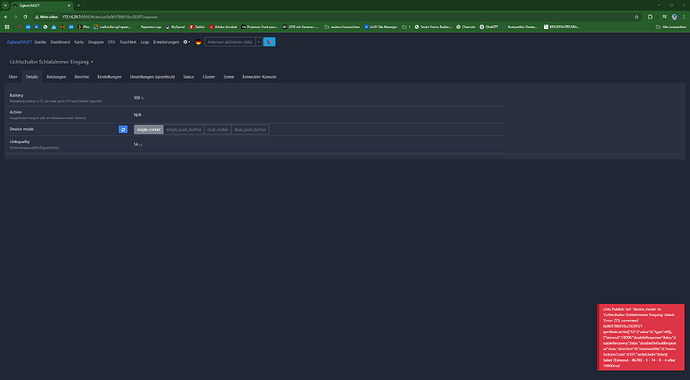Open the apps grid in bookmarks bar
The image size is (690, 380).
point(7,27)
